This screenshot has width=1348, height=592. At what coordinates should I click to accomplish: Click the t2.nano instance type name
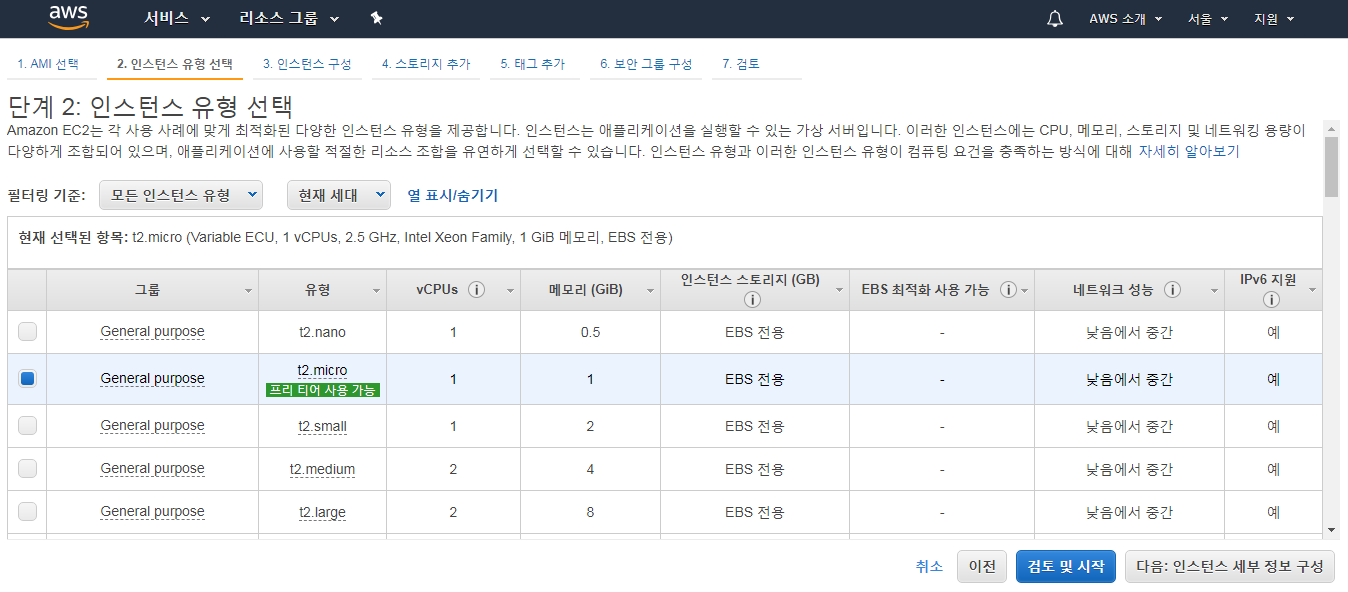click(322, 332)
